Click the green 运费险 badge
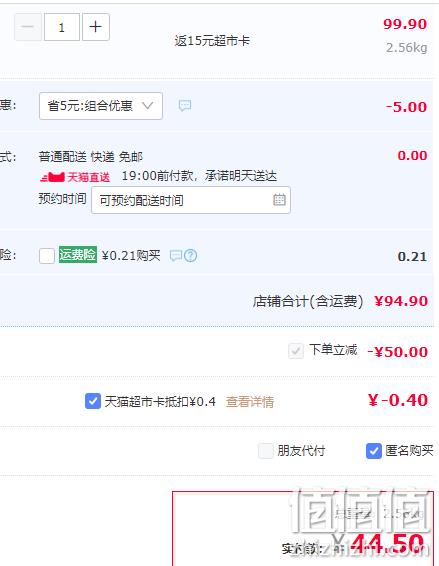Screen dimensions: 439x566 point(78,254)
